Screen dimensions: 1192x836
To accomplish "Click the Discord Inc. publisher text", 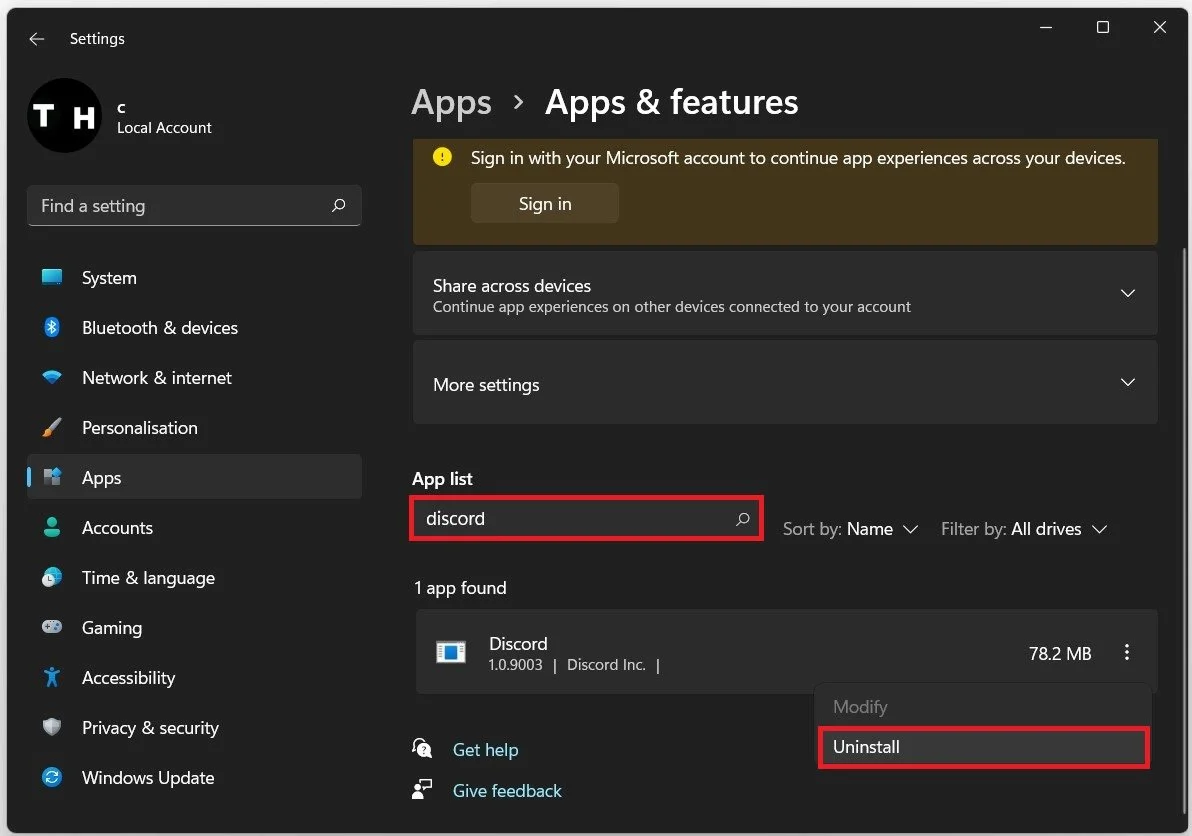I will [x=606, y=665].
